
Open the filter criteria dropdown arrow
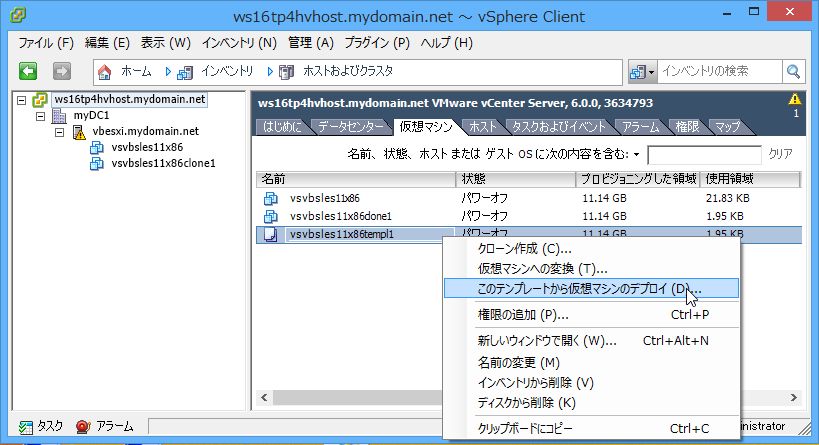pos(636,155)
